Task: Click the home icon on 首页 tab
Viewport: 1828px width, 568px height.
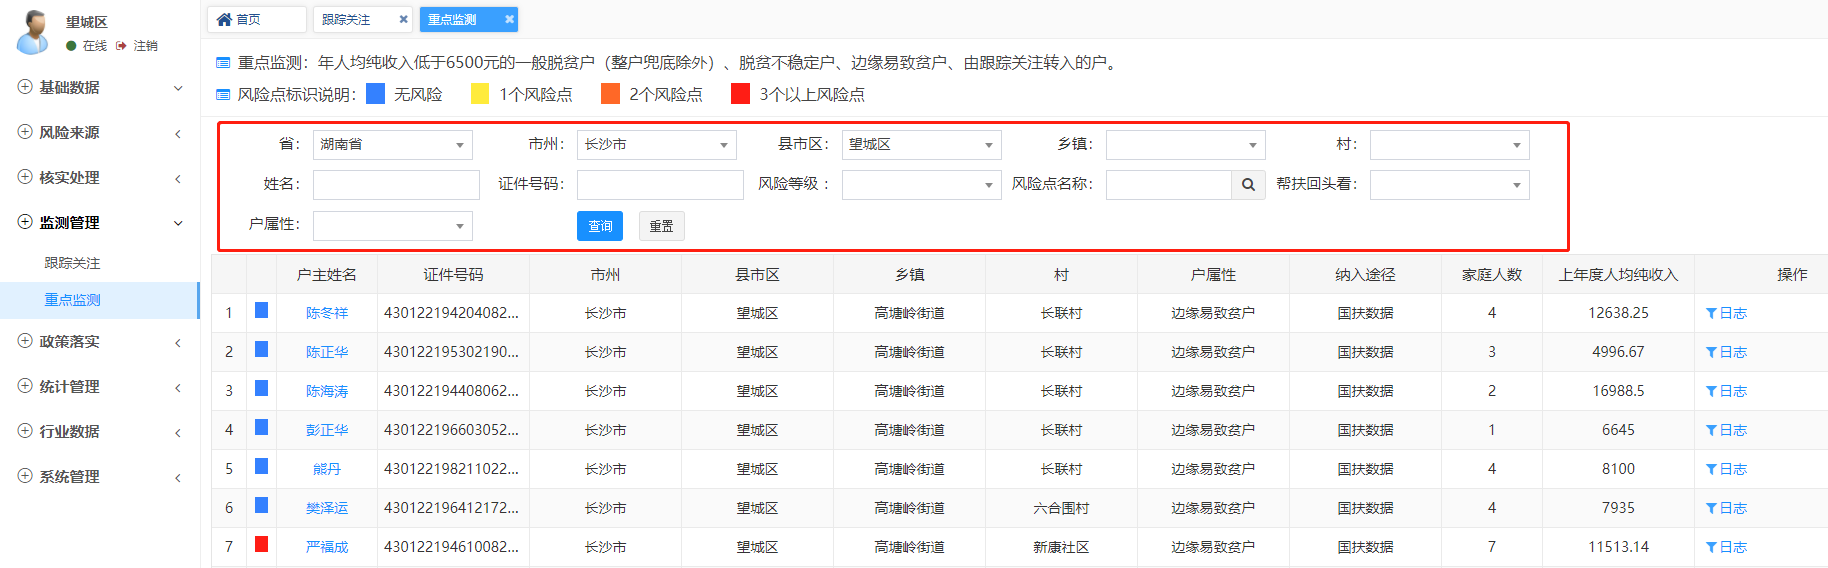Action: (x=224, y=19)
